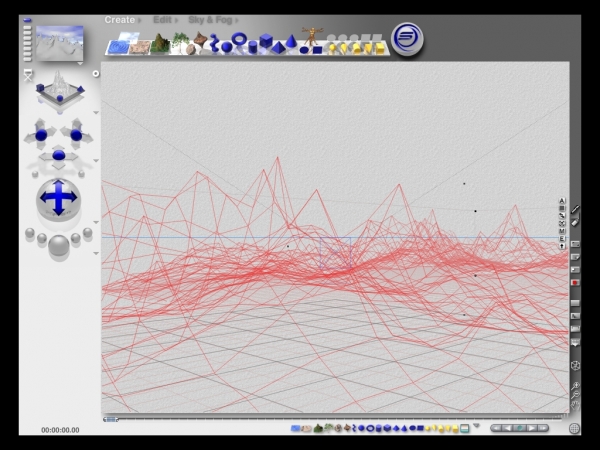Image resolution: width=600 pixels, height=450 pixels.
Task: Click the up arrow attribute button
Action: coord(562,246)
